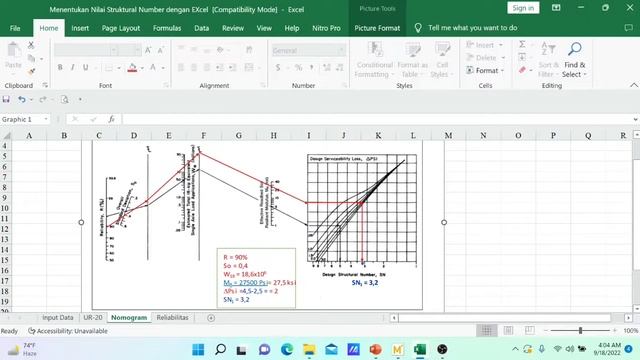This screenshot has width=640, height=360.
Task: Expand the Name Box dropdown arrow
Action: 46,119
